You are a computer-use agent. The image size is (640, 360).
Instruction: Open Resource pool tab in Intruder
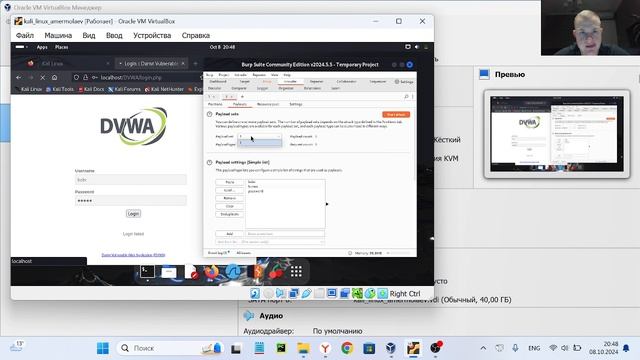(x=268, y=104)
